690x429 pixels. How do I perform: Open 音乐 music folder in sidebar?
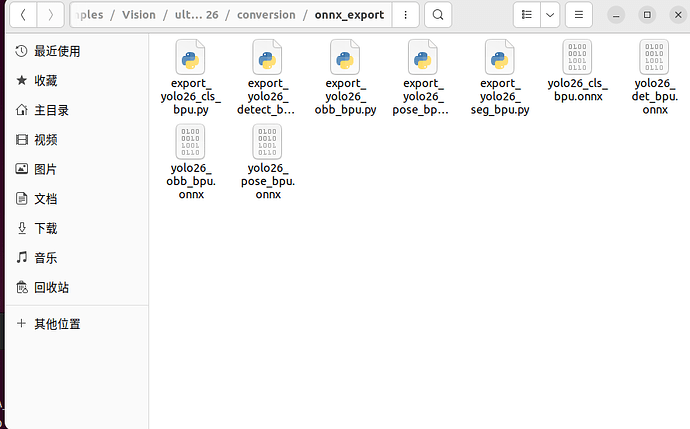(x=77, y=258)
